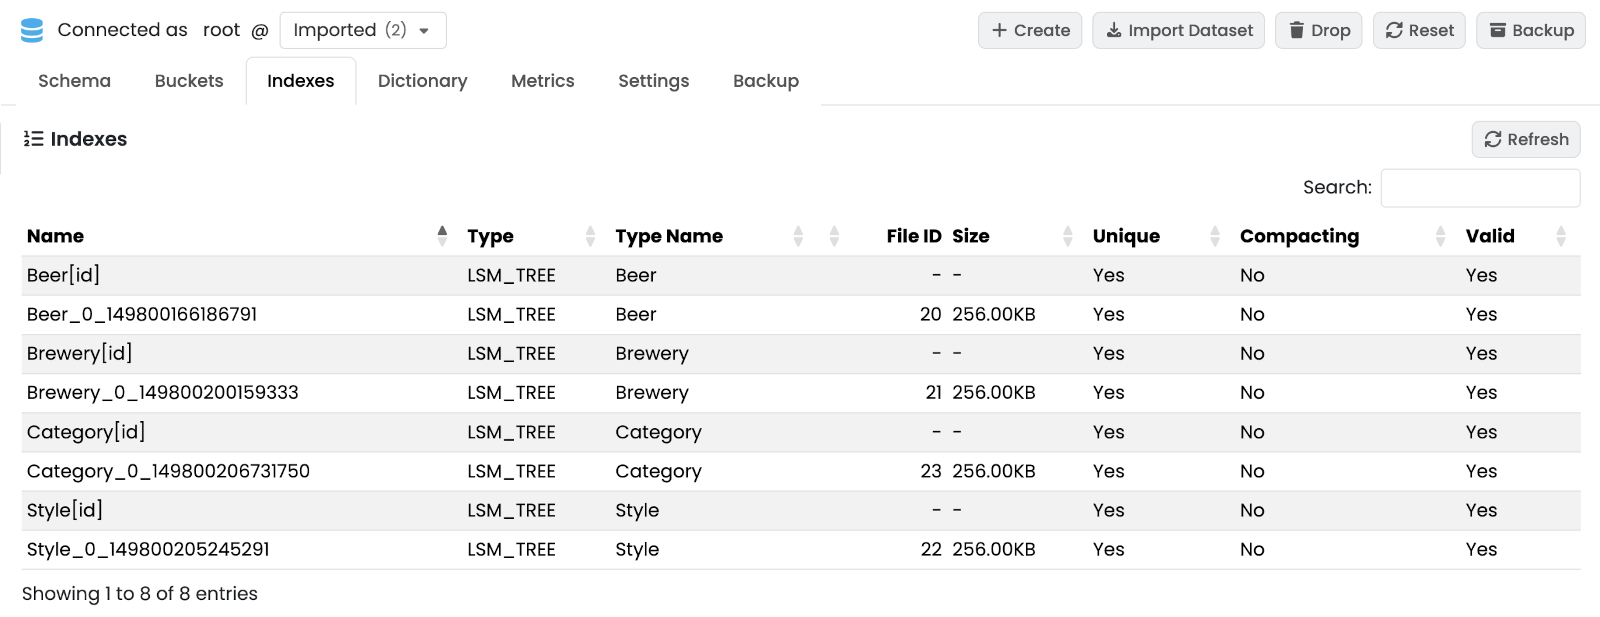Viewport: 1600px width, 617px height.
Task: Sort by the Name column sort arrow
Action: click(x=442, y=236)
